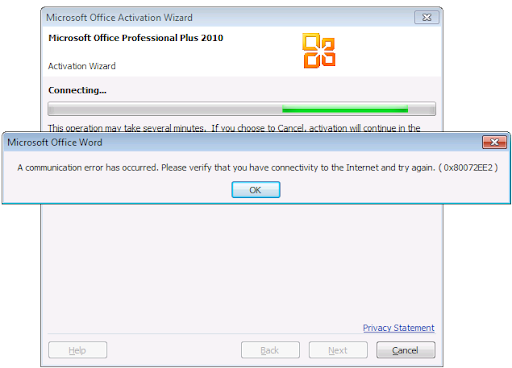
Task: Close the Activation Wizard window
Action: pyautogui.click(x=427, y=17)
